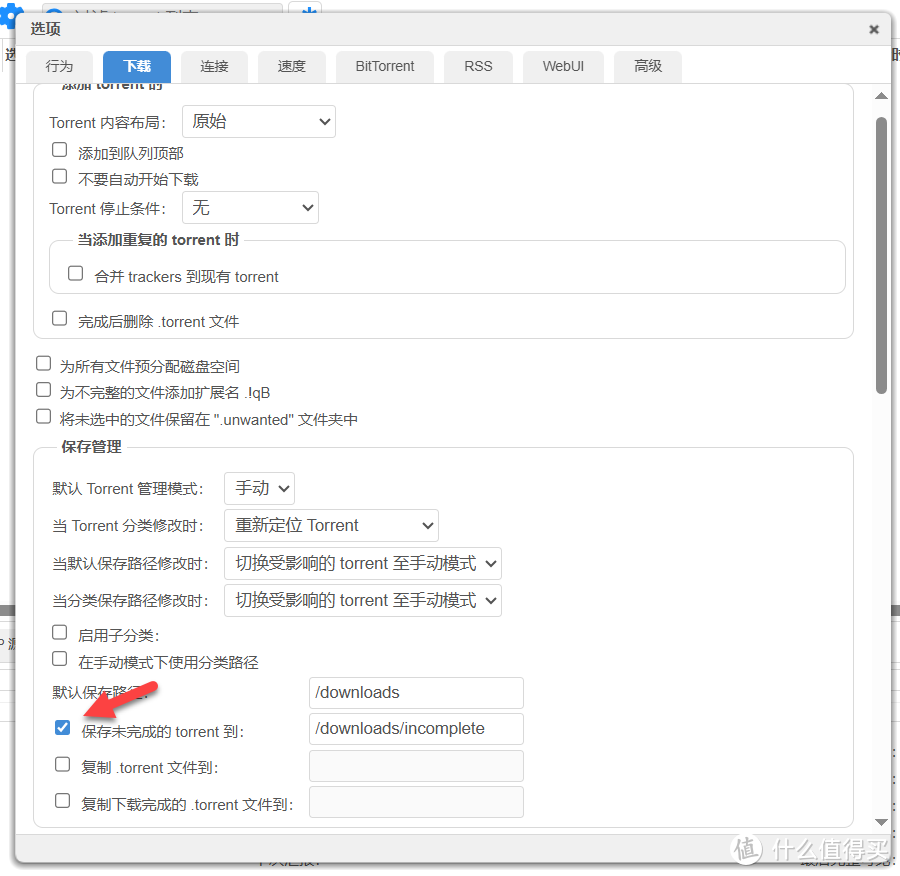The image size is (900, 876).
Task: Open 默认 Torrent 管理模式 dropdown
Action: click(x=259, y=489)
